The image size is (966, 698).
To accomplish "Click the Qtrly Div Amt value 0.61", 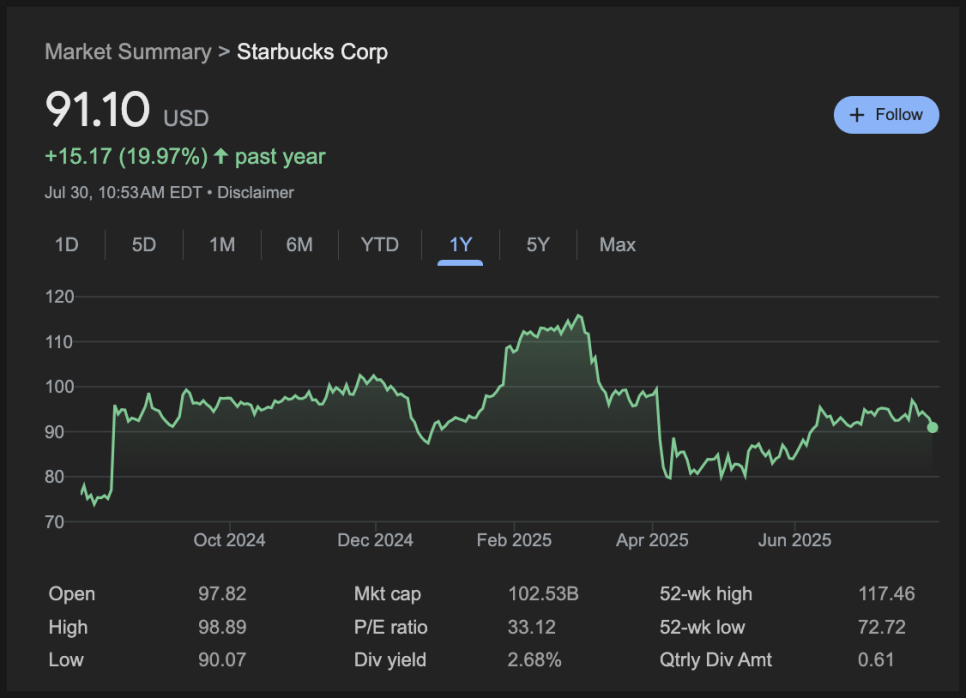I will click(875, 660).
